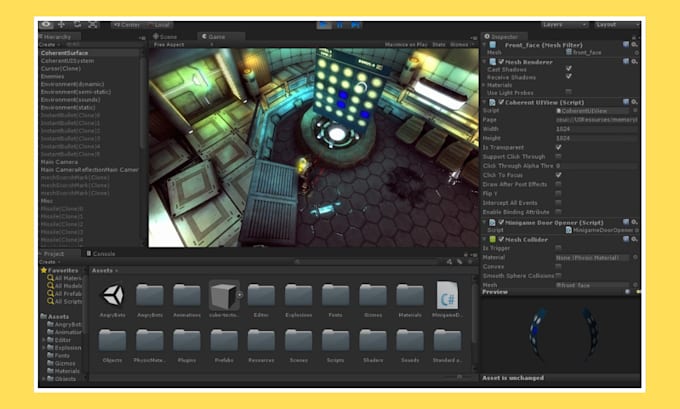Screen dimensions: 680x409
Task: Enable the Intercept All Events checkbox
Action: [559, 203]
